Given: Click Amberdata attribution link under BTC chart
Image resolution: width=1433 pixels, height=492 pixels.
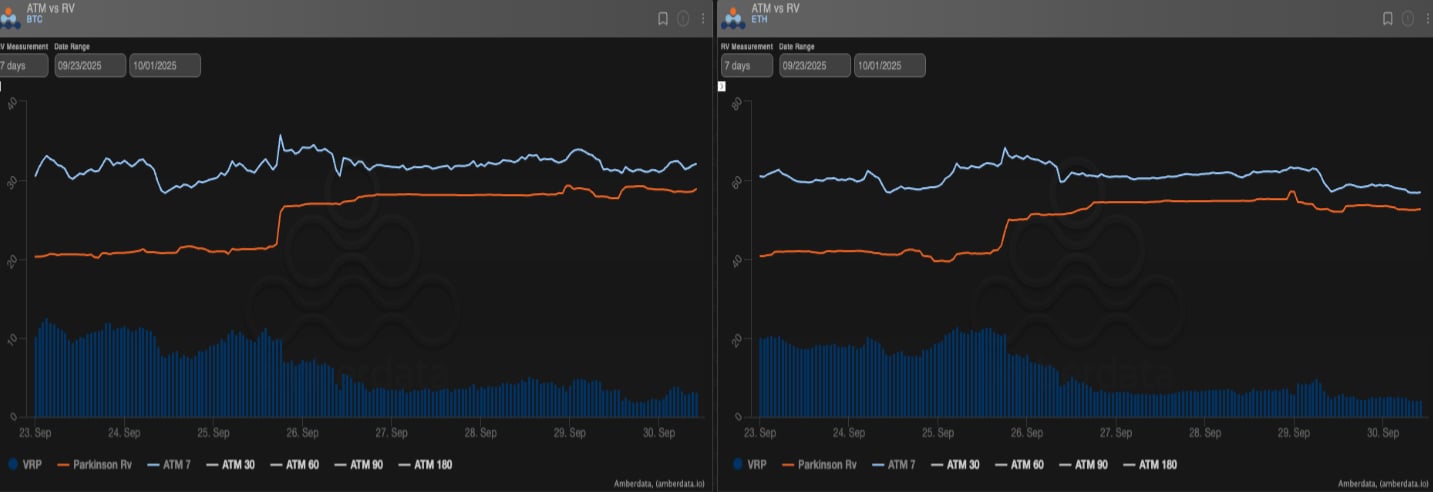Looking at the screenshot, I should point(659,484).
